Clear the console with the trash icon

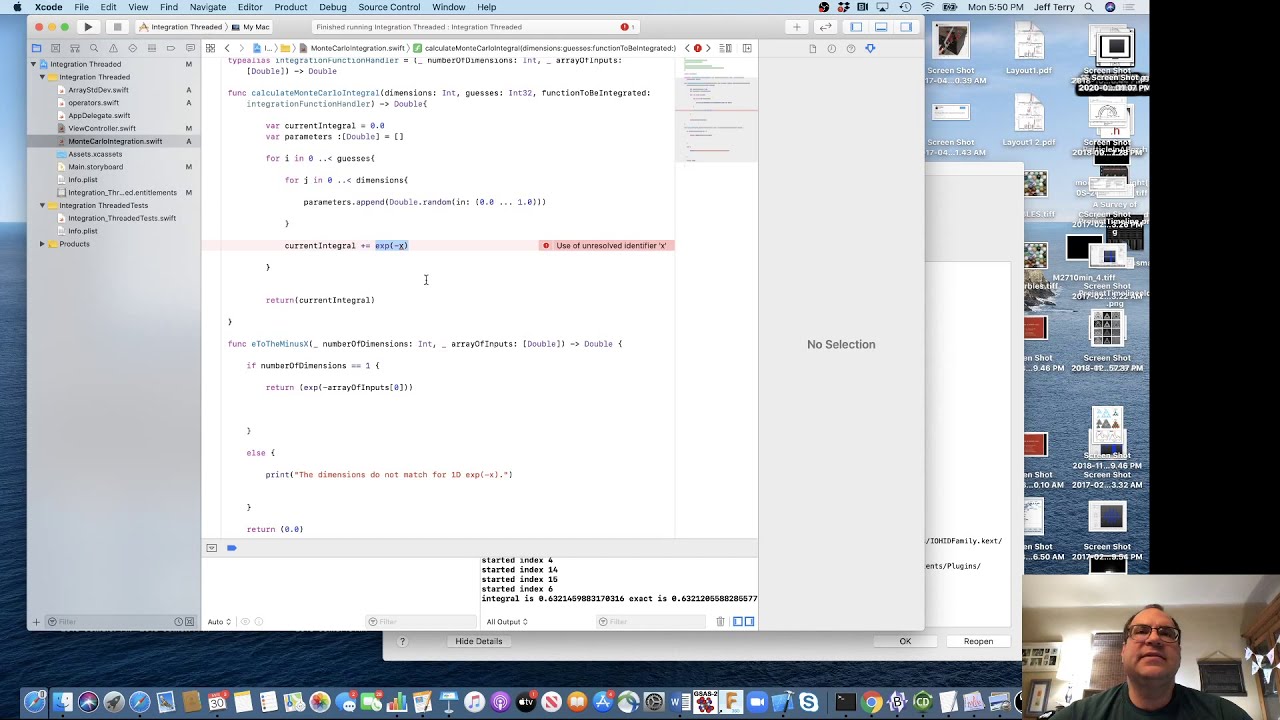(720, 622)
